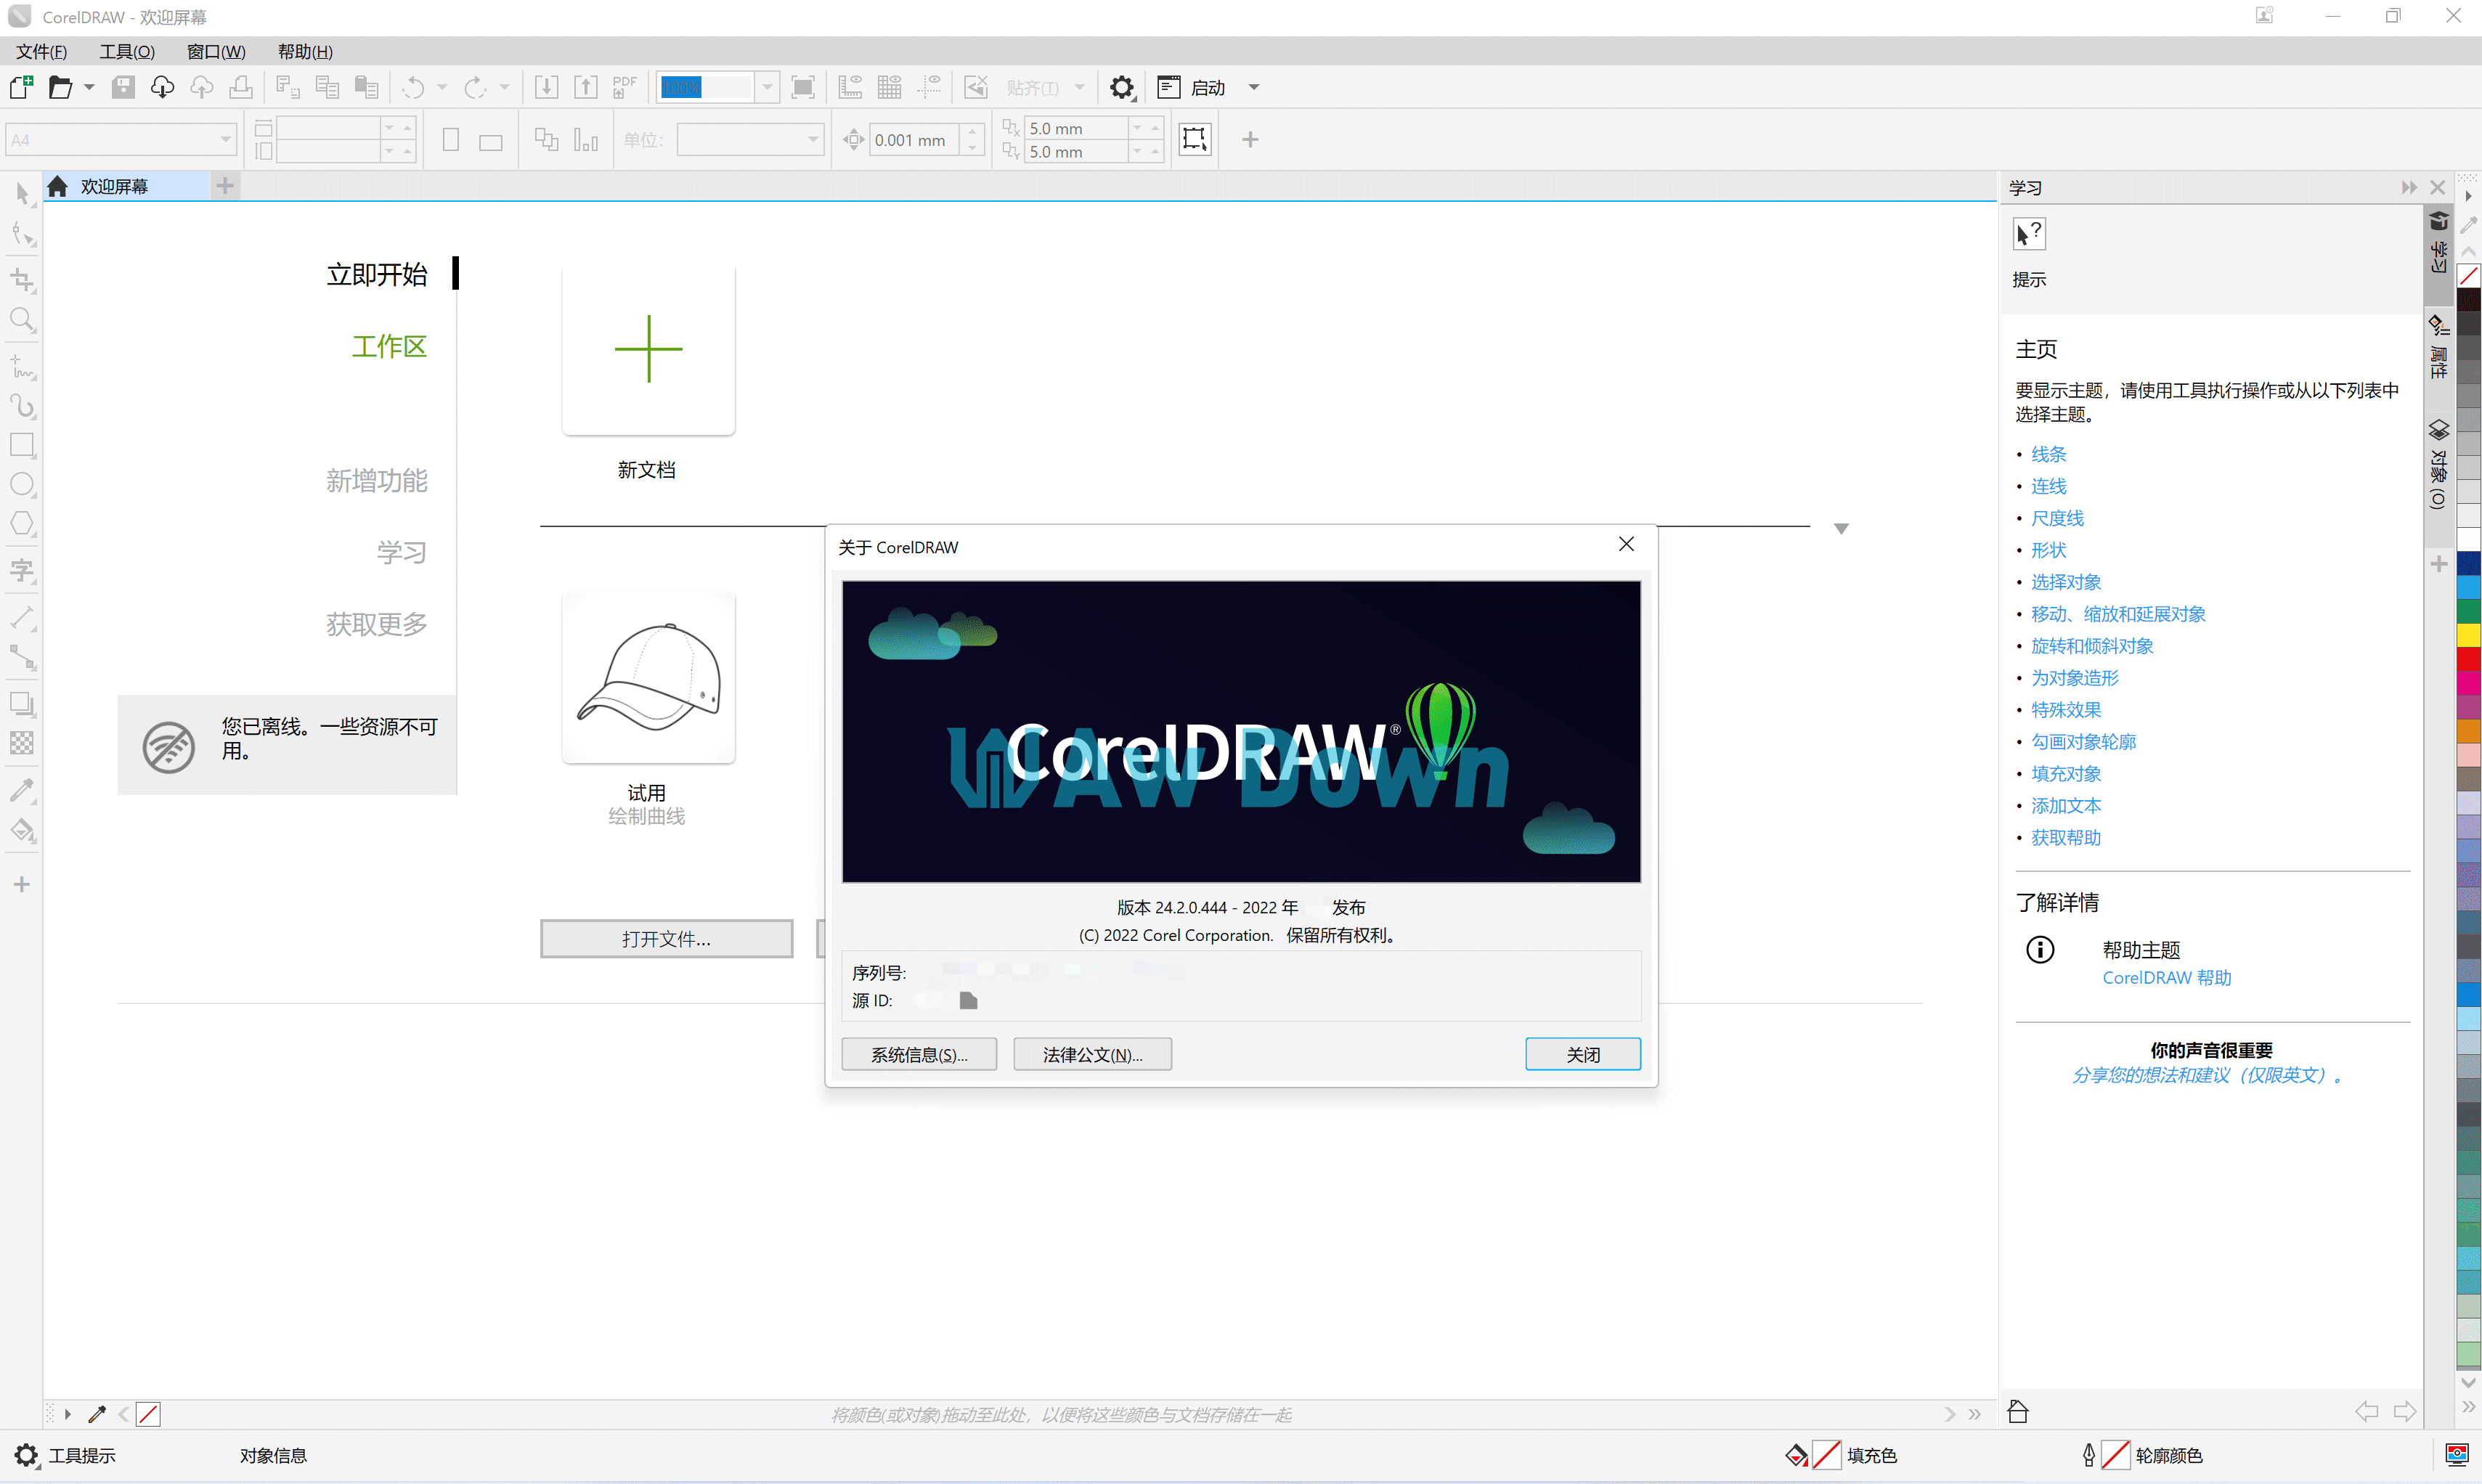Open the workspace launch dropdown arrow
This screenshot has height=1484, width=2482.
tap(1254, 88)
